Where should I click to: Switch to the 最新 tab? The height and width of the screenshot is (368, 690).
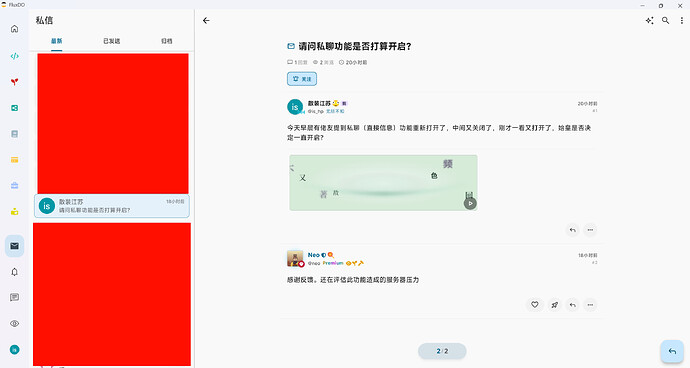click(x=56, y=41)
